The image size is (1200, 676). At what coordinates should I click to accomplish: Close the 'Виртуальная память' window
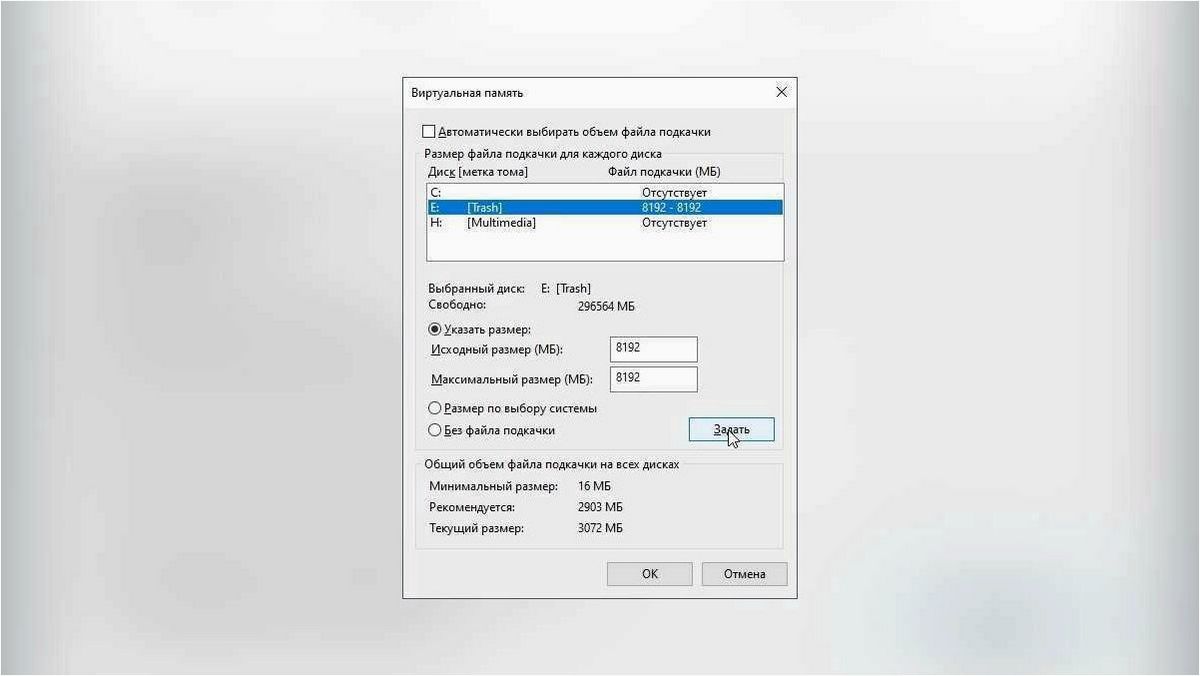[781, 92]
